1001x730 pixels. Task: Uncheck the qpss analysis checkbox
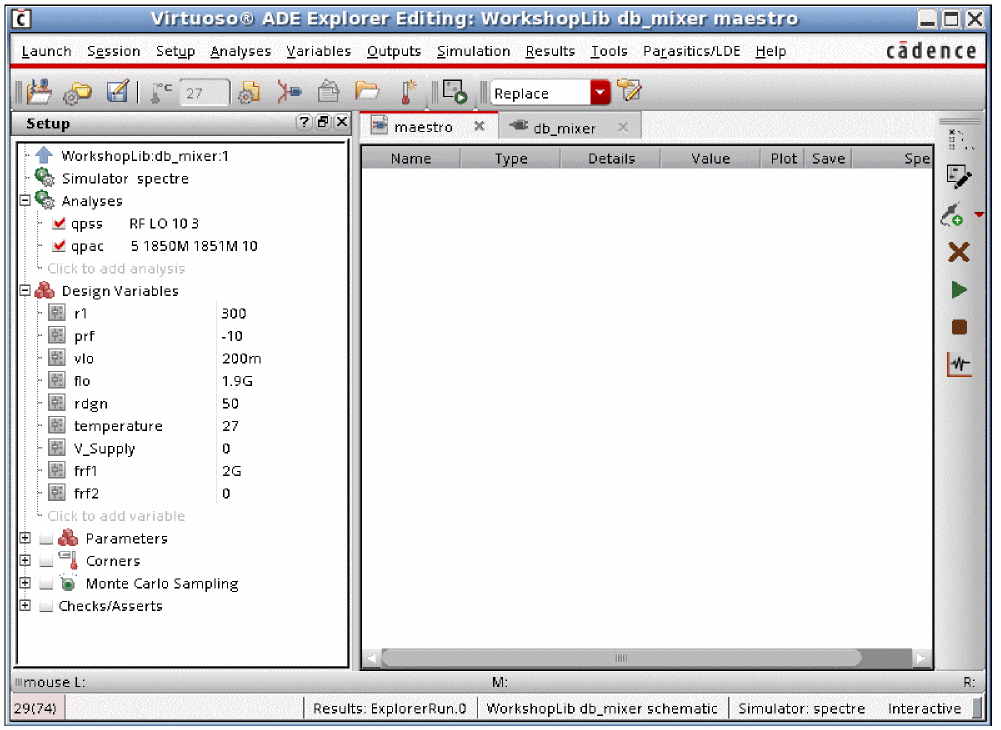click(x=59, y=224)
